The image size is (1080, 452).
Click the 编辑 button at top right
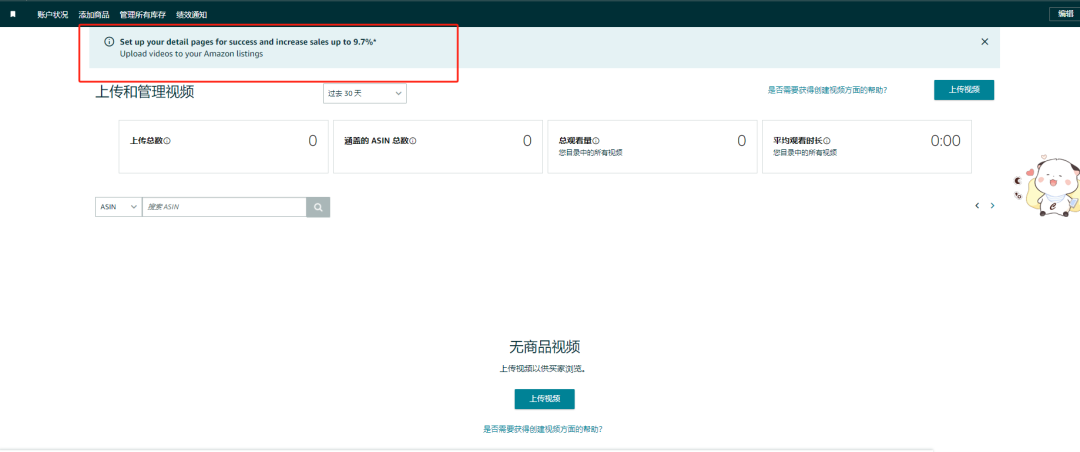click(x=1065, y=14)
